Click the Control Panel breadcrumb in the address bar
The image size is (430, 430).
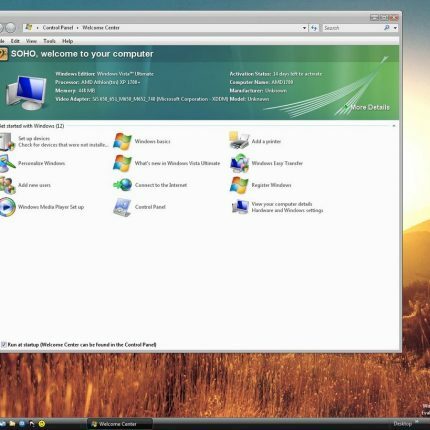(58, 28)
